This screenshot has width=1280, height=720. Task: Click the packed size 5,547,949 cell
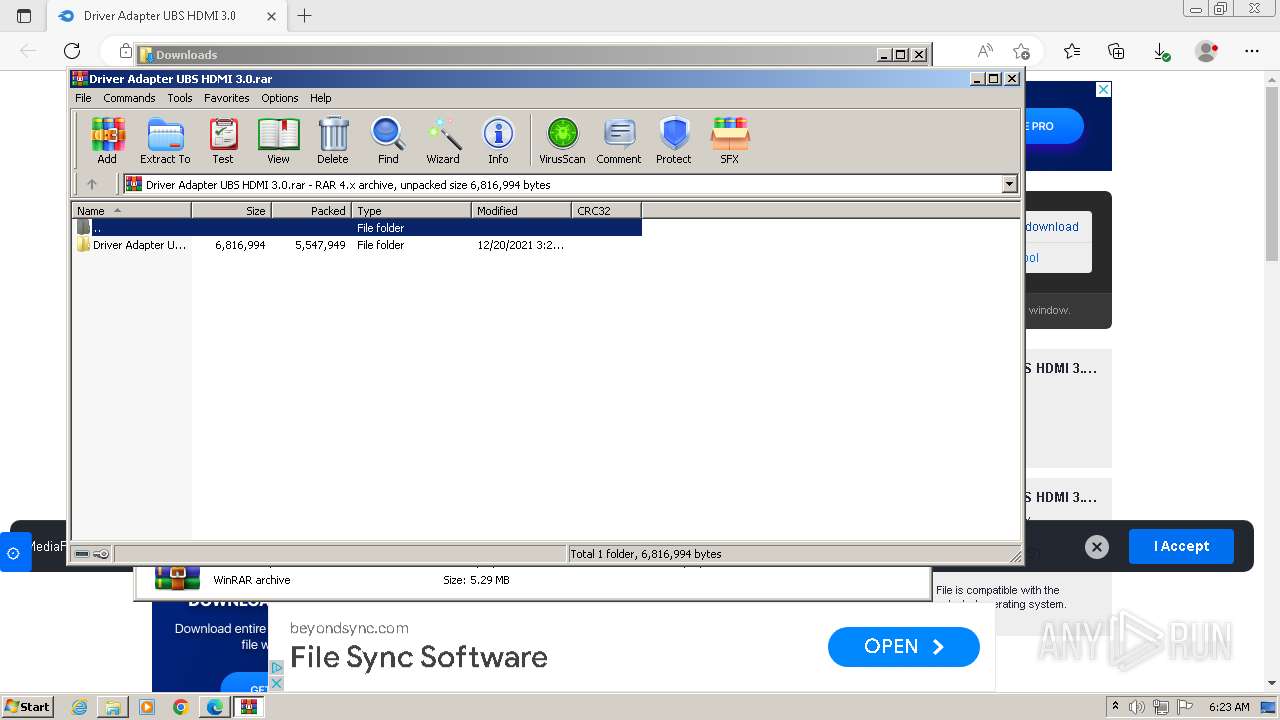tap(320, 245)
